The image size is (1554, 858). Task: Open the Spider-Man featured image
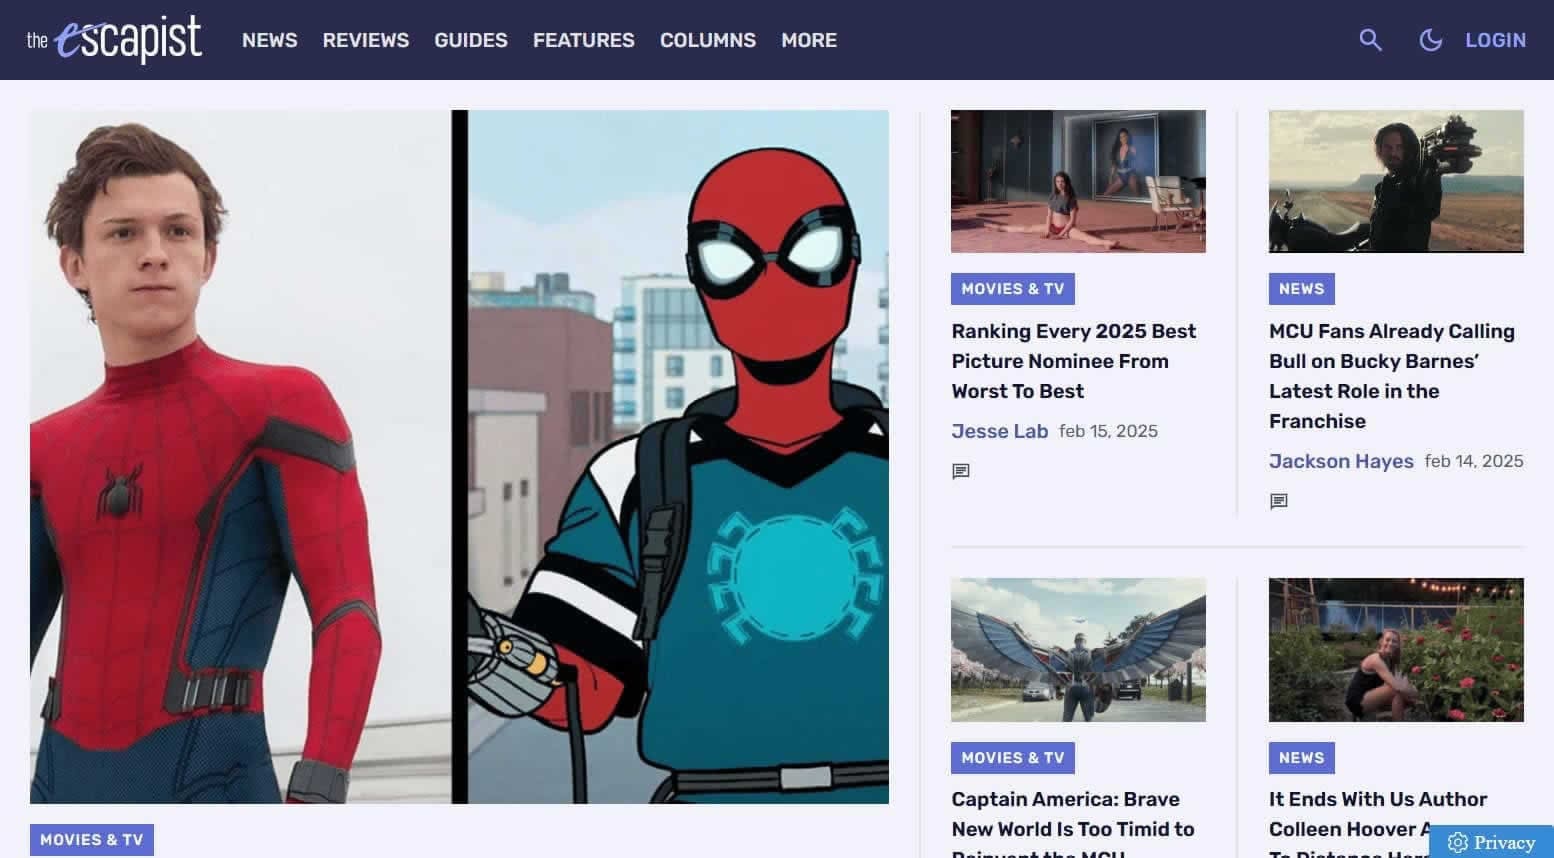pyautogui.click(x=459, y=456)
